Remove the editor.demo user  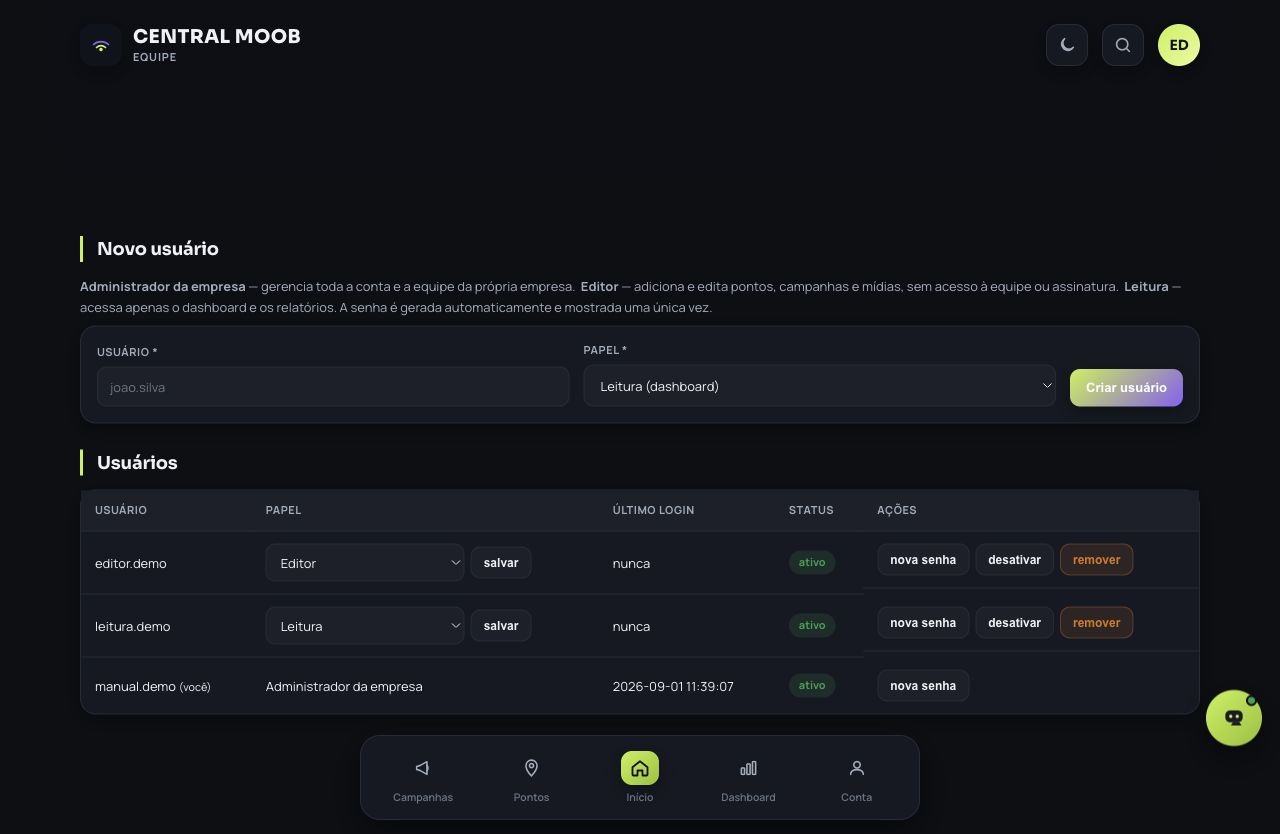click(1097, 560)
